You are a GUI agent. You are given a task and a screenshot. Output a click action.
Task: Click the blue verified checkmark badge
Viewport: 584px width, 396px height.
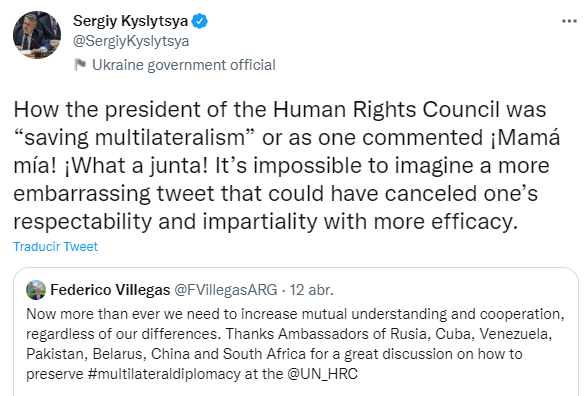pos(200,21)
